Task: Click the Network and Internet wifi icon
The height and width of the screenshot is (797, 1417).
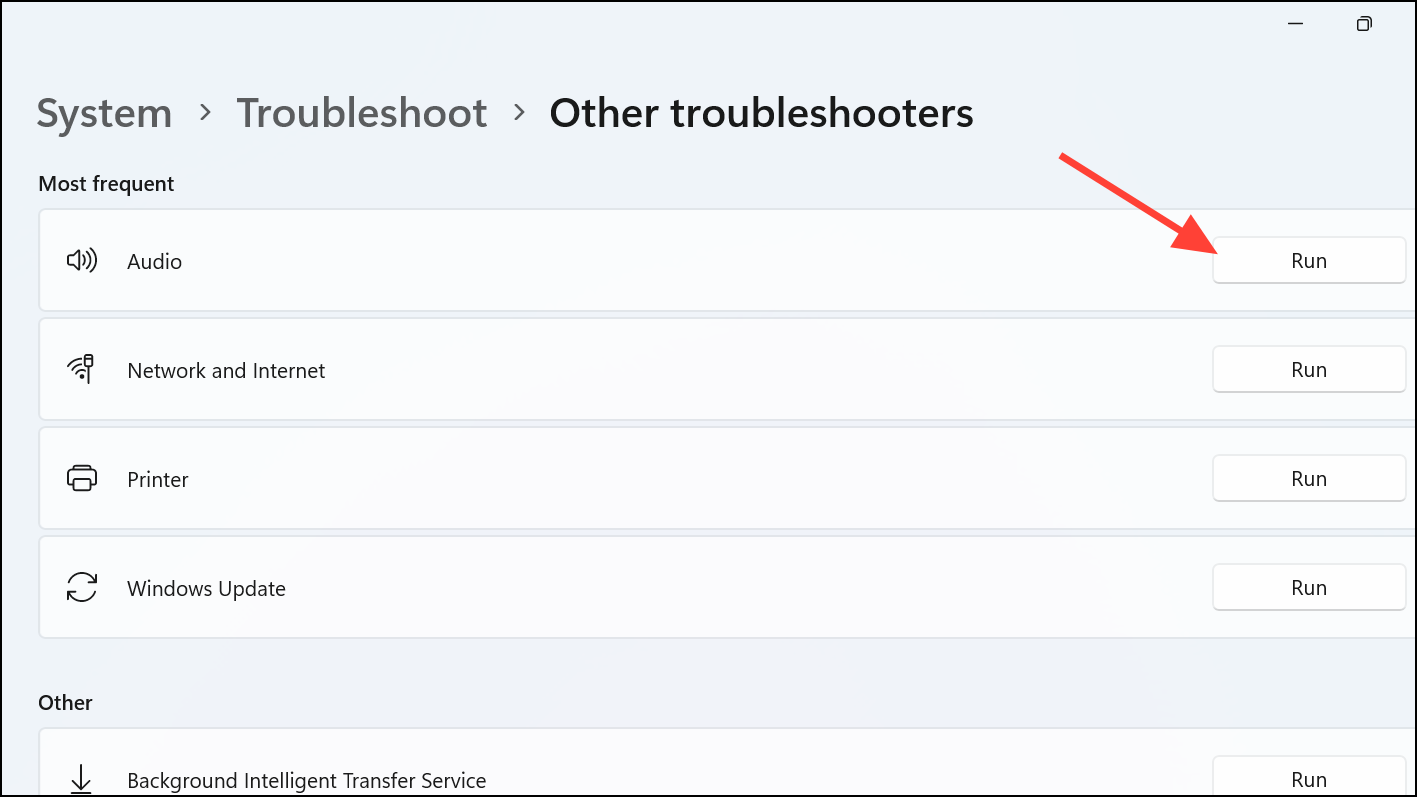Action: (81, 370)
